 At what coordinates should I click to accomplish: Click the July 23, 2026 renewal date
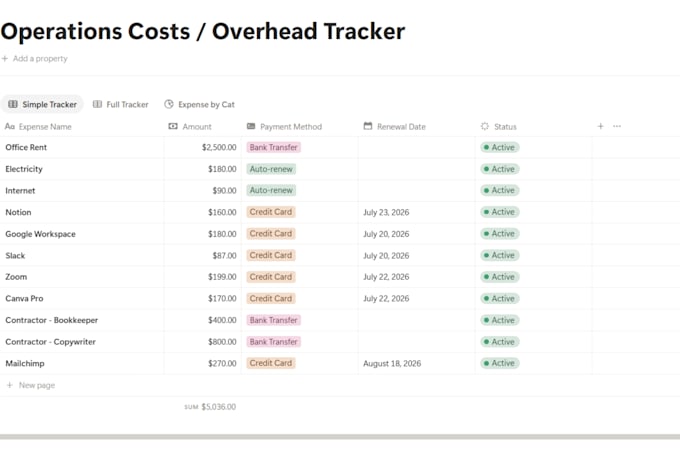coord(386,213)
